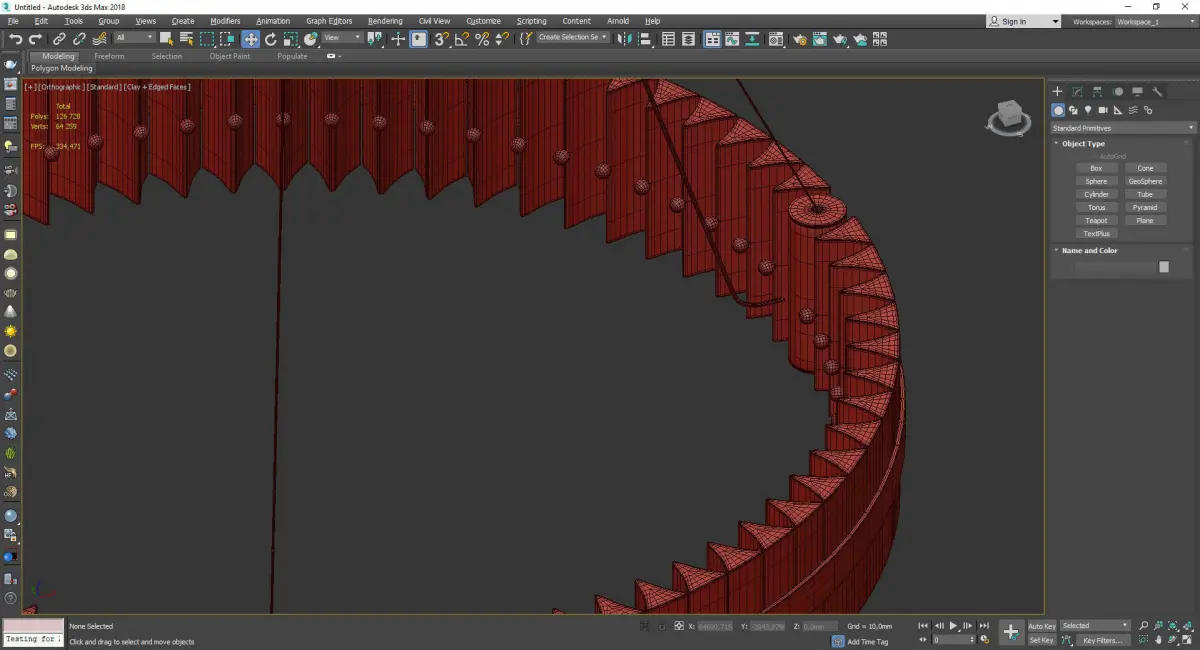Select the Lights category icon
1200x650 pixels.
pyautogui.click(x=1087, y=110)
